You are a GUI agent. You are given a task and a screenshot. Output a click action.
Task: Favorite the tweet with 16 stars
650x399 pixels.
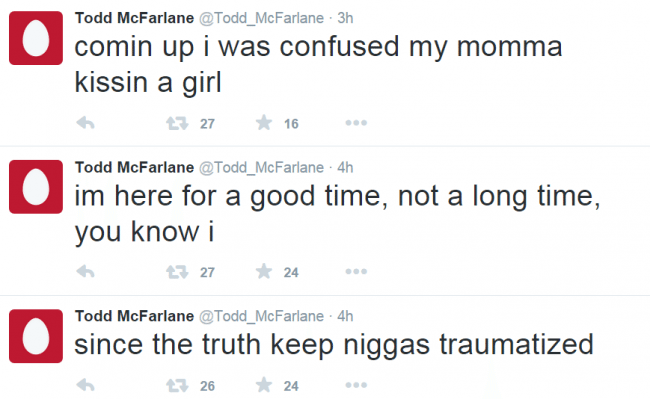(264, 123)
